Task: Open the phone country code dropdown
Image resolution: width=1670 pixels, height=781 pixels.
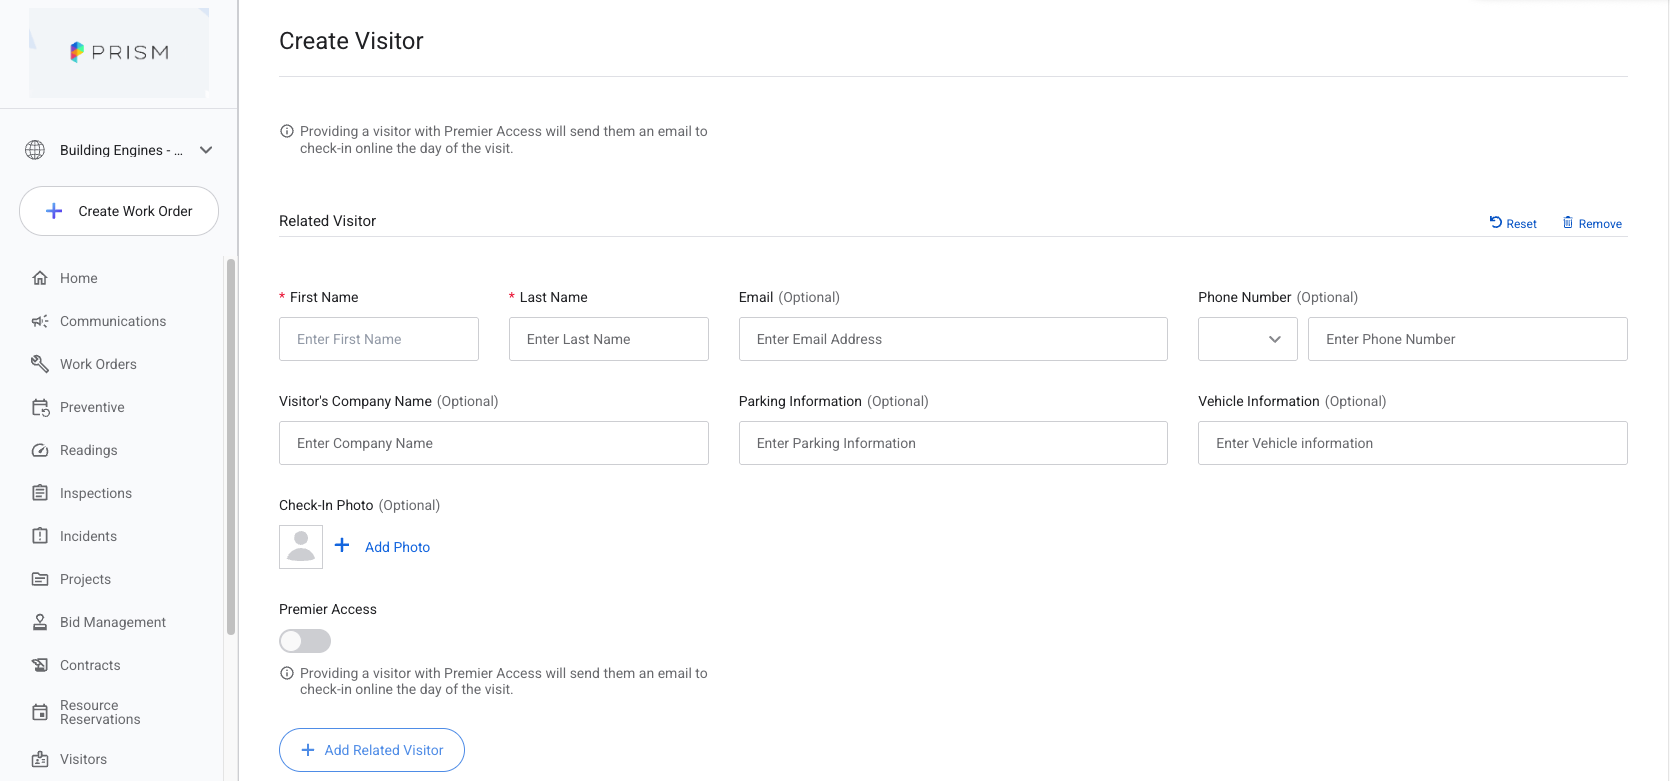Action: pyautogui.click(x=1248, y=339)
